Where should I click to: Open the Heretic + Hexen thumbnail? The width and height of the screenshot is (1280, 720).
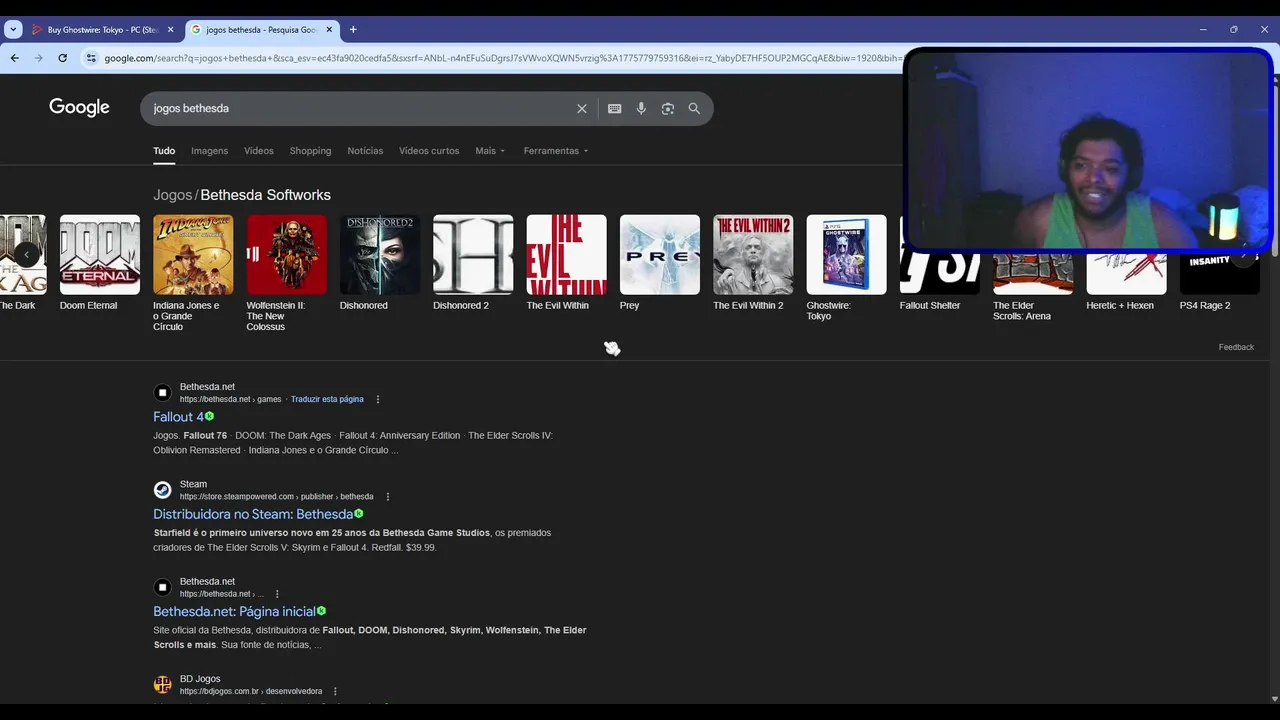pyautogui.click(x=1126, y=273)
